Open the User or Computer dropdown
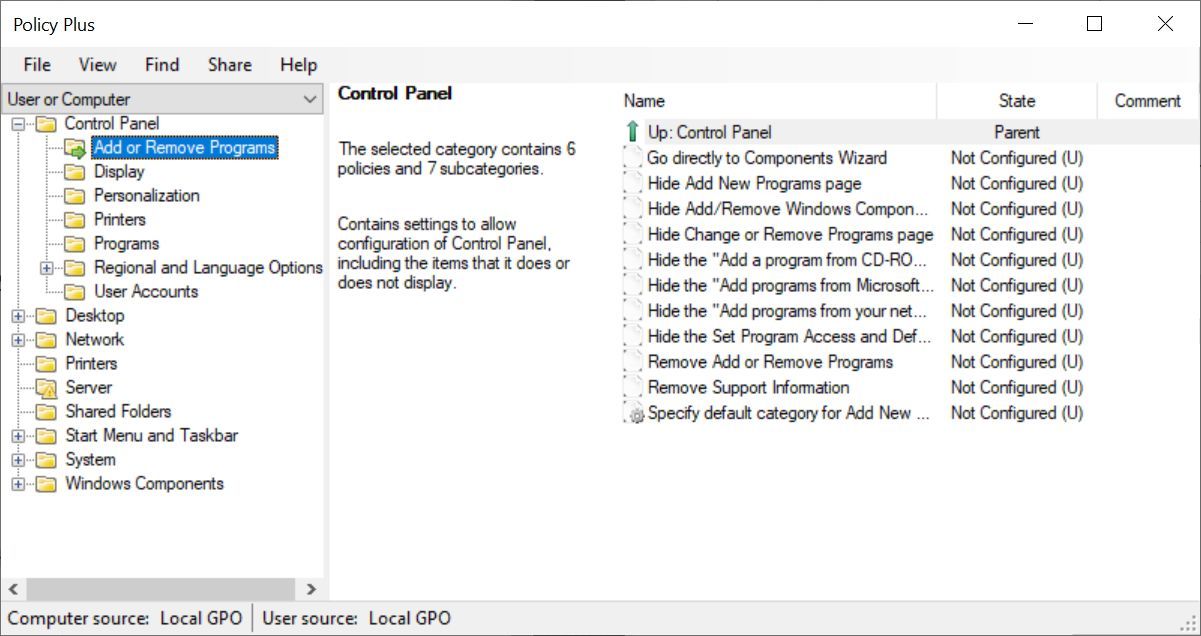Image resolution: width=1201 pixels, height=636 pixels. (x=311, y=99)
